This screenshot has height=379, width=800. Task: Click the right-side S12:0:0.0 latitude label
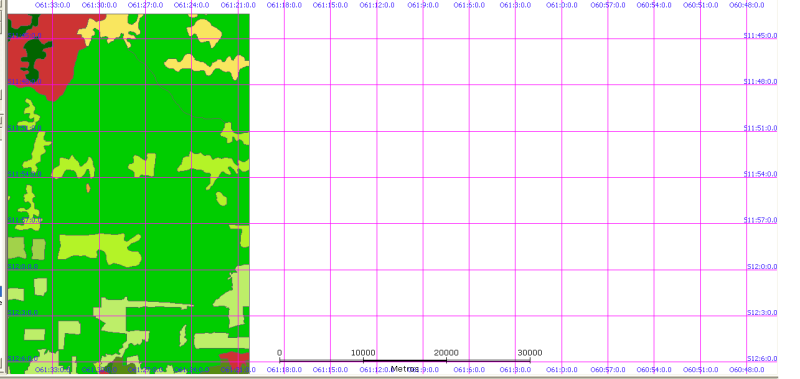(x=762, y=267)
